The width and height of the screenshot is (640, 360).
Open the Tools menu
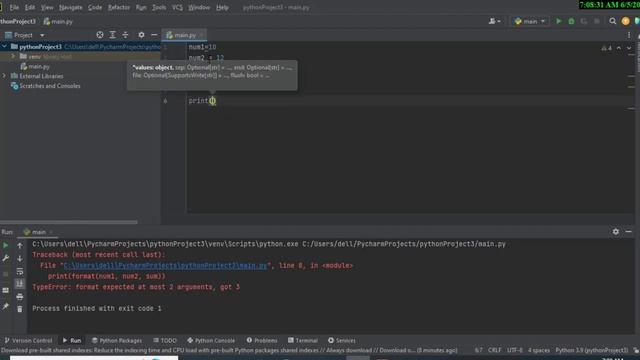159,7
